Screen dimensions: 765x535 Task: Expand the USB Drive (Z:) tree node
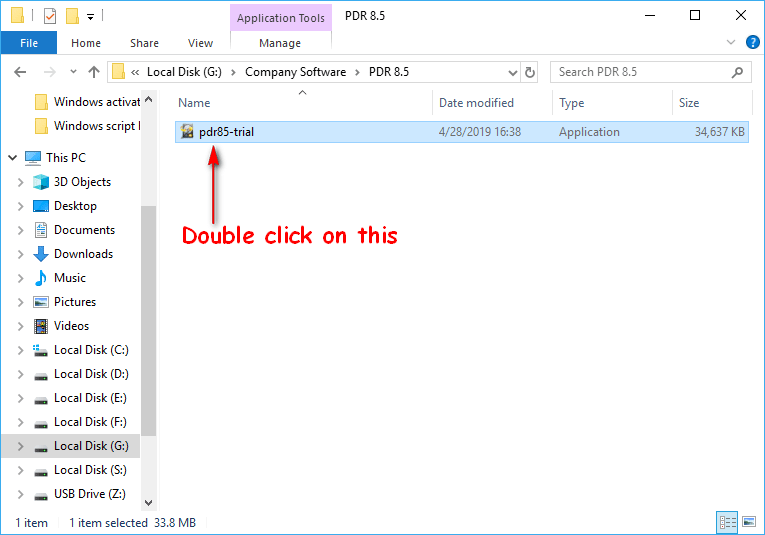(20, 494)
